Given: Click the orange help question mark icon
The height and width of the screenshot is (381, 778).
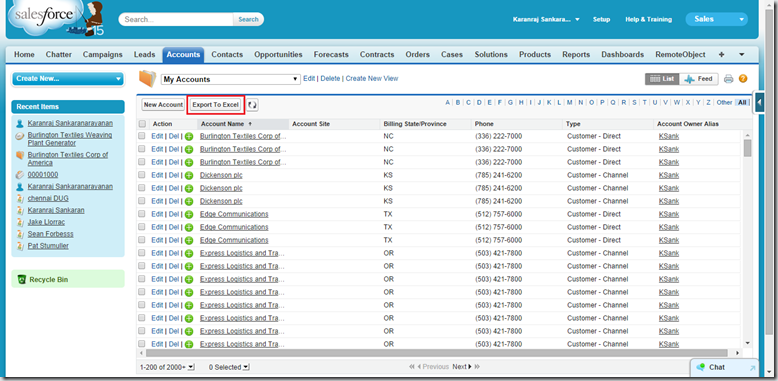Looking at the screenshot, I should click(x=743, y=79).
